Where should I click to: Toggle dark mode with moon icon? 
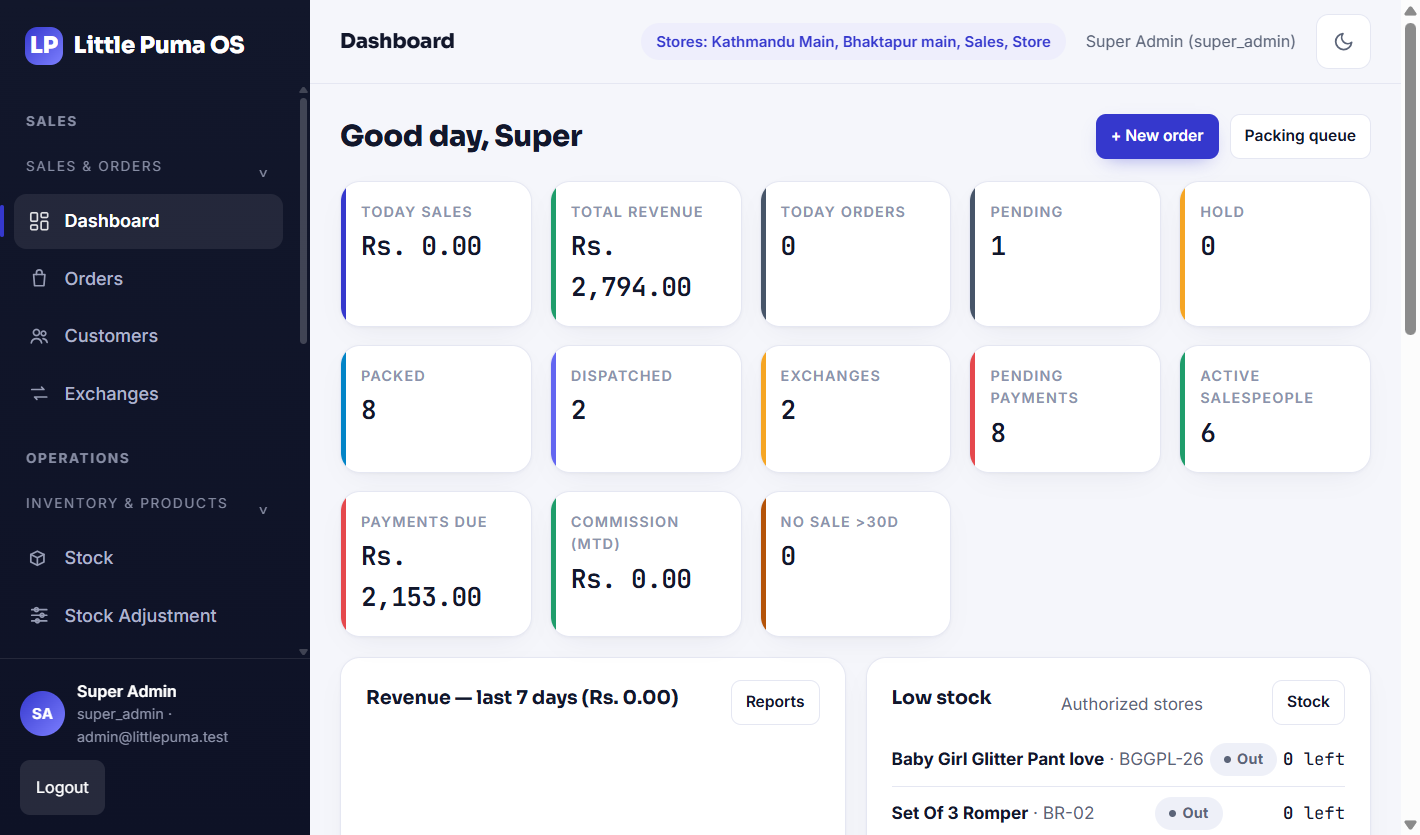(1343, 41)
